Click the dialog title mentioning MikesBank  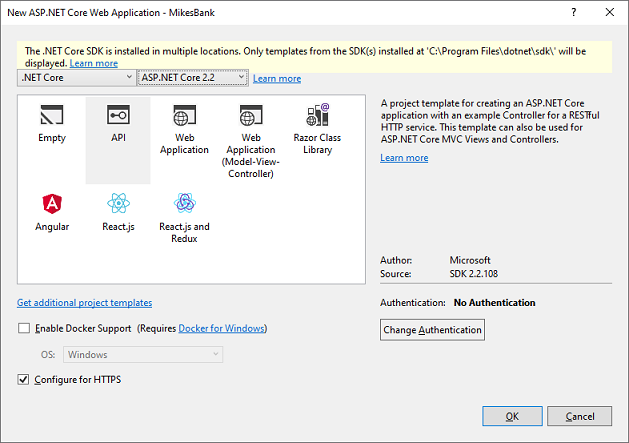point(111,12)
